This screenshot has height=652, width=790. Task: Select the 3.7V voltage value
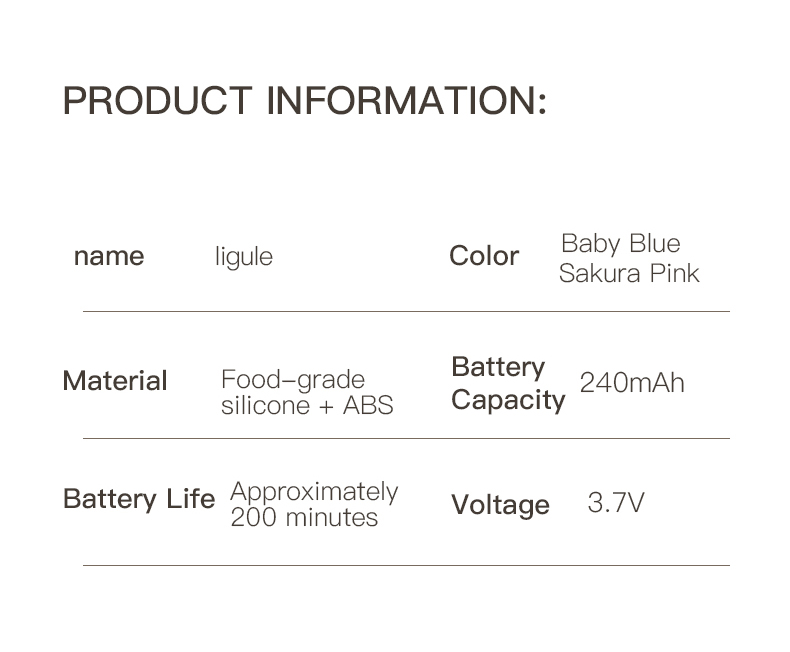pyautogui.click(x=616, y=502)
